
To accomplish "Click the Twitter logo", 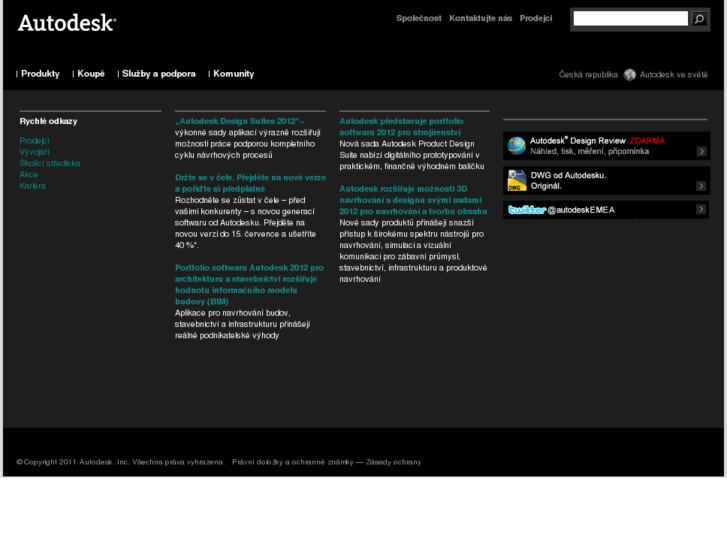I will pos(527,210).
